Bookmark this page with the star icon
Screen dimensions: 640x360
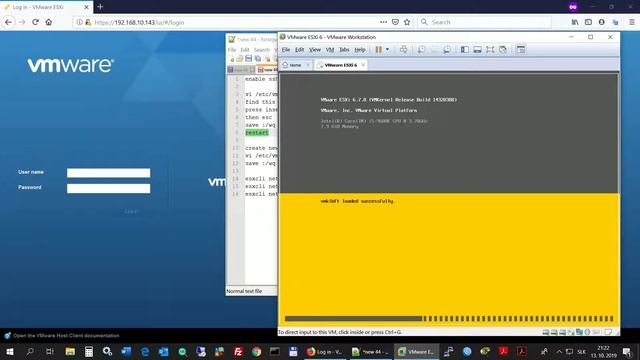point(407,22)
